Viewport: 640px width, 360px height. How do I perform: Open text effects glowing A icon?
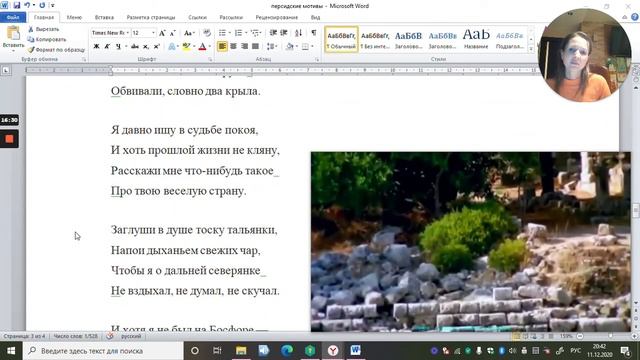172,47
